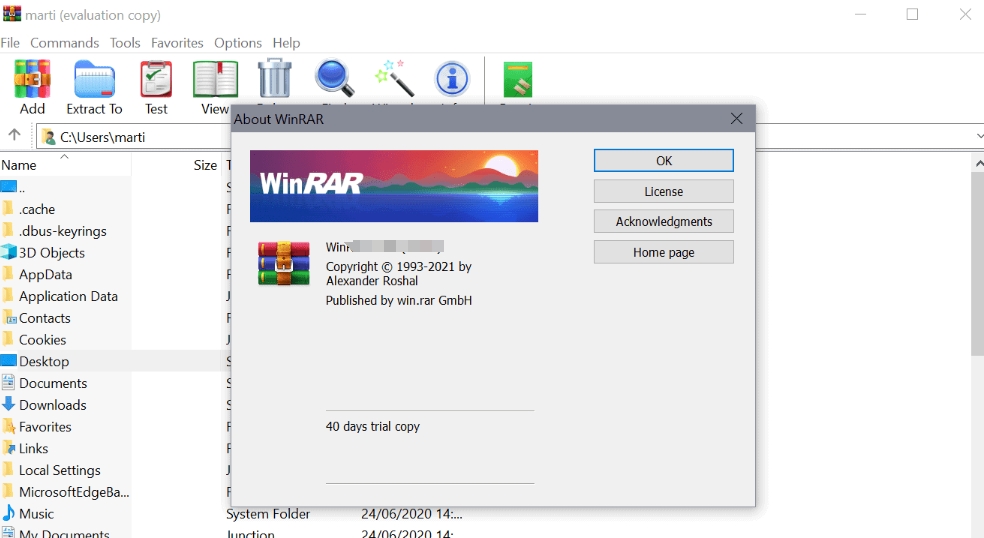Close the About WinRAR dialog
The image size is (984, 538).
click(x=736, y=119)
